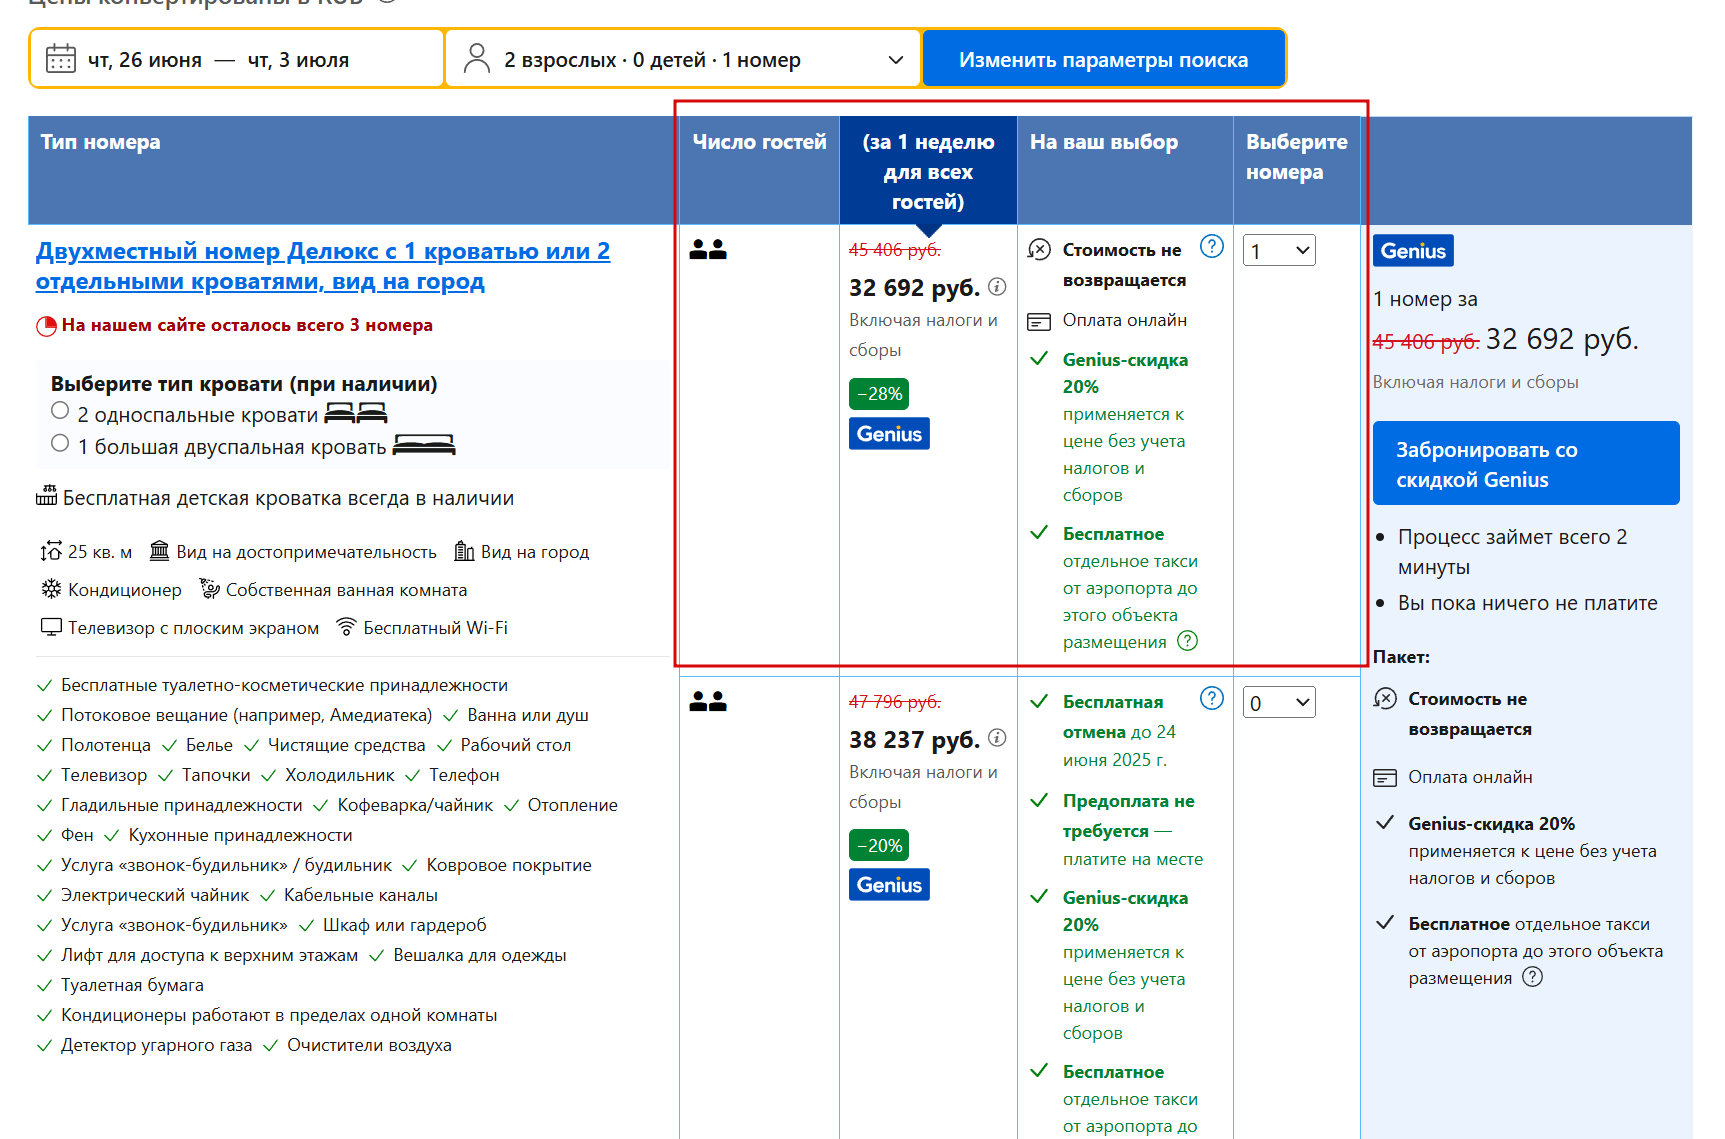Click the 'Тип номера' column header
Screen dimensions: 1725x1139
click(100, 142)
